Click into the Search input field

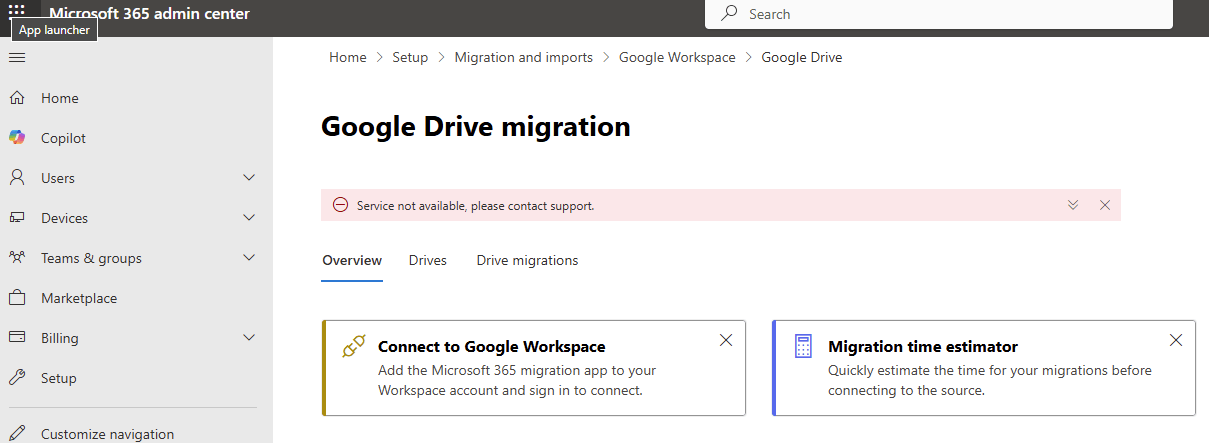click(x=939, y=14)
